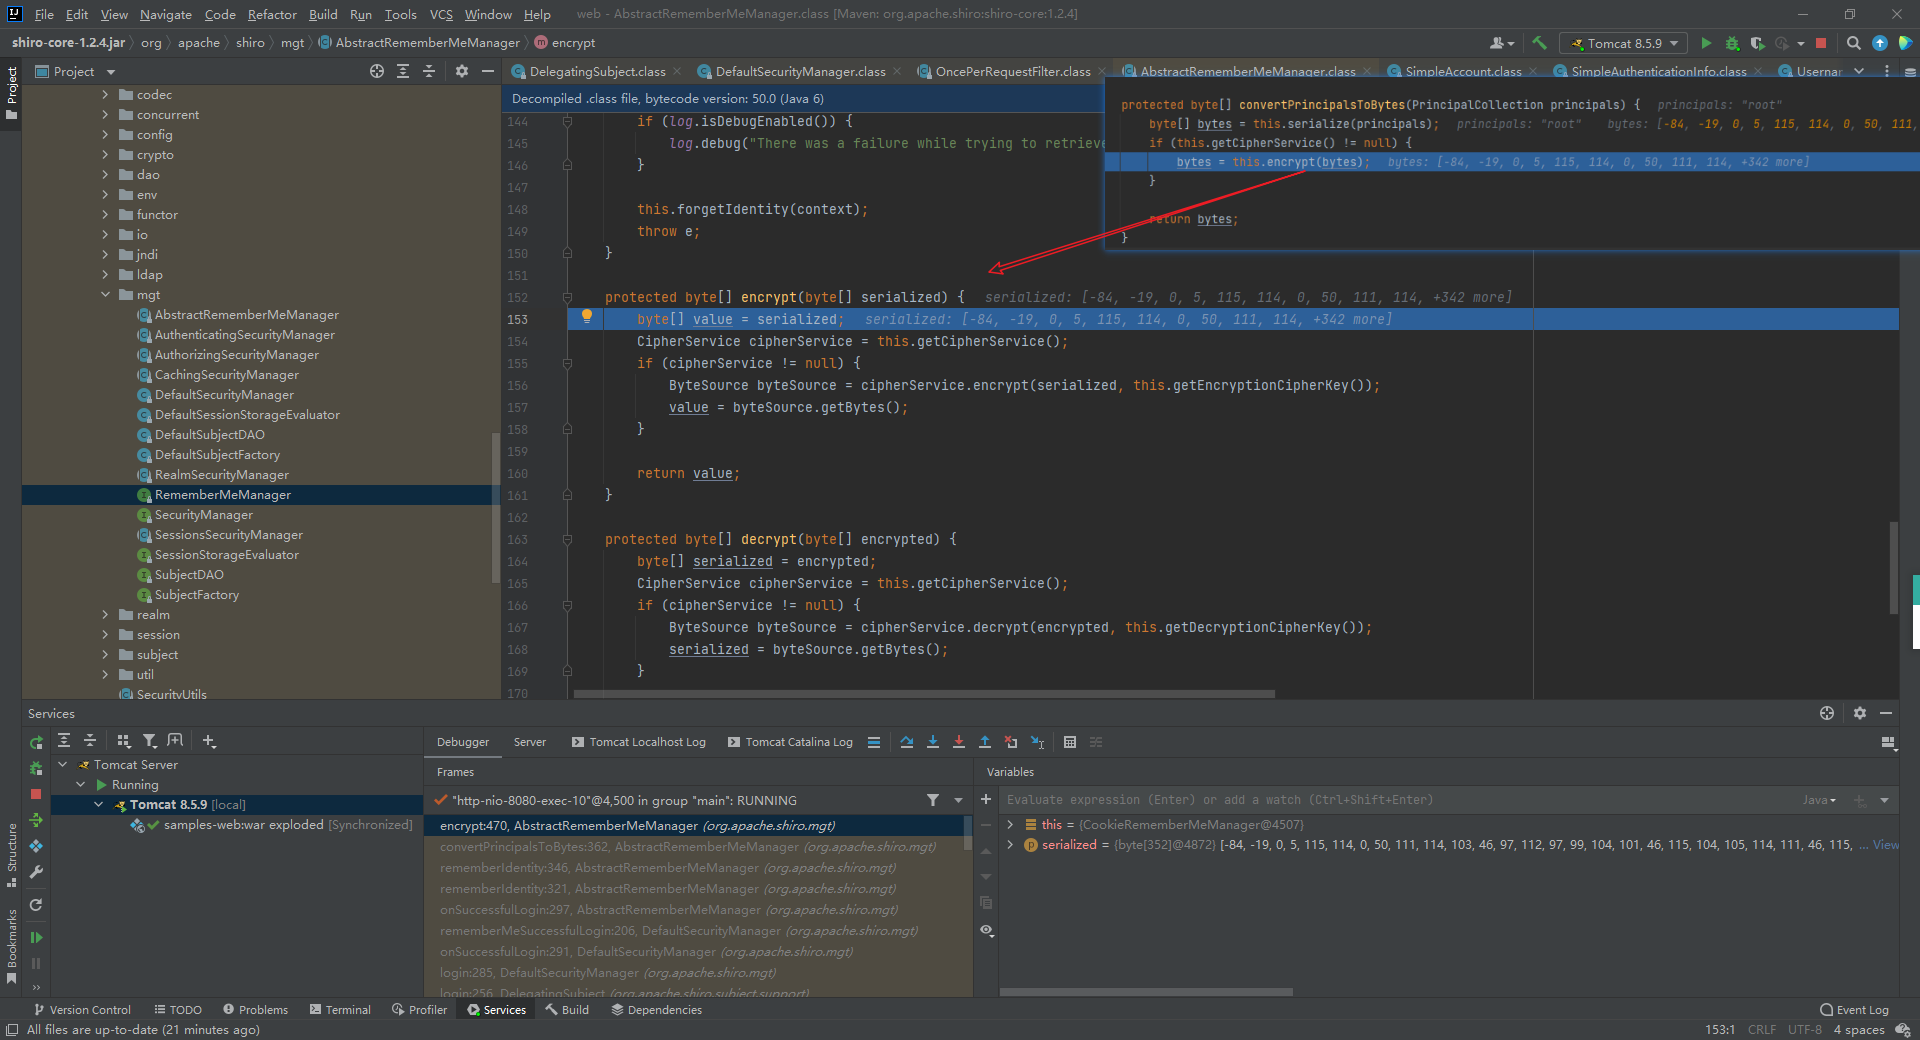
Task: Toggle the Bookmarks tool window sidebar button
Action: [12, 946]
